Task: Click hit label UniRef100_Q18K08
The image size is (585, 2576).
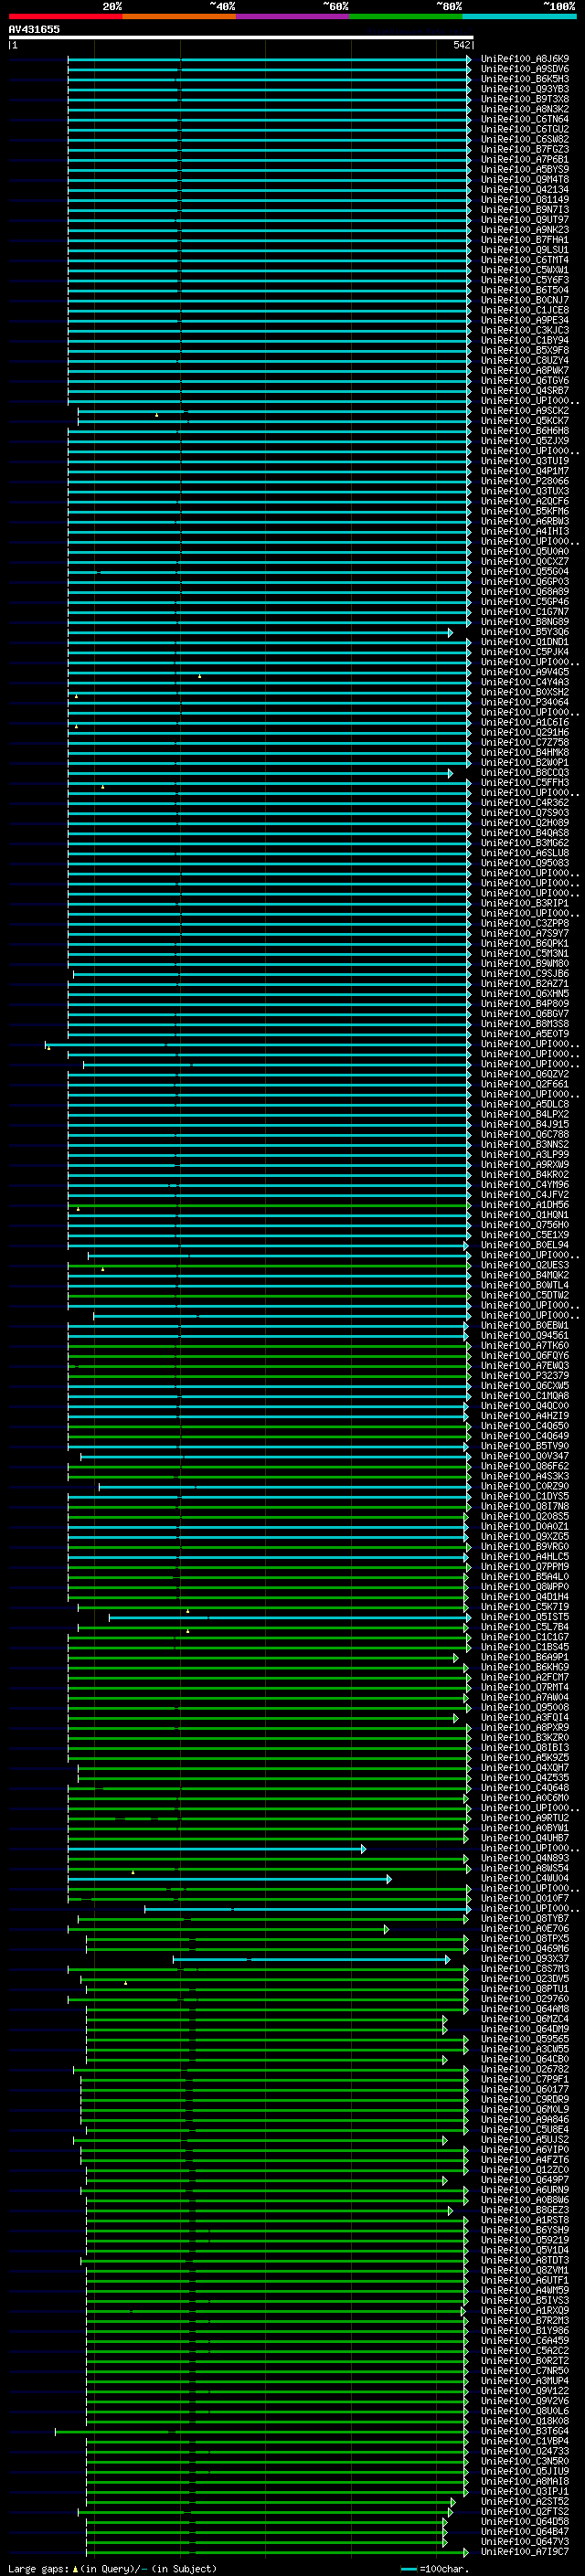Action: [525, 2421]
